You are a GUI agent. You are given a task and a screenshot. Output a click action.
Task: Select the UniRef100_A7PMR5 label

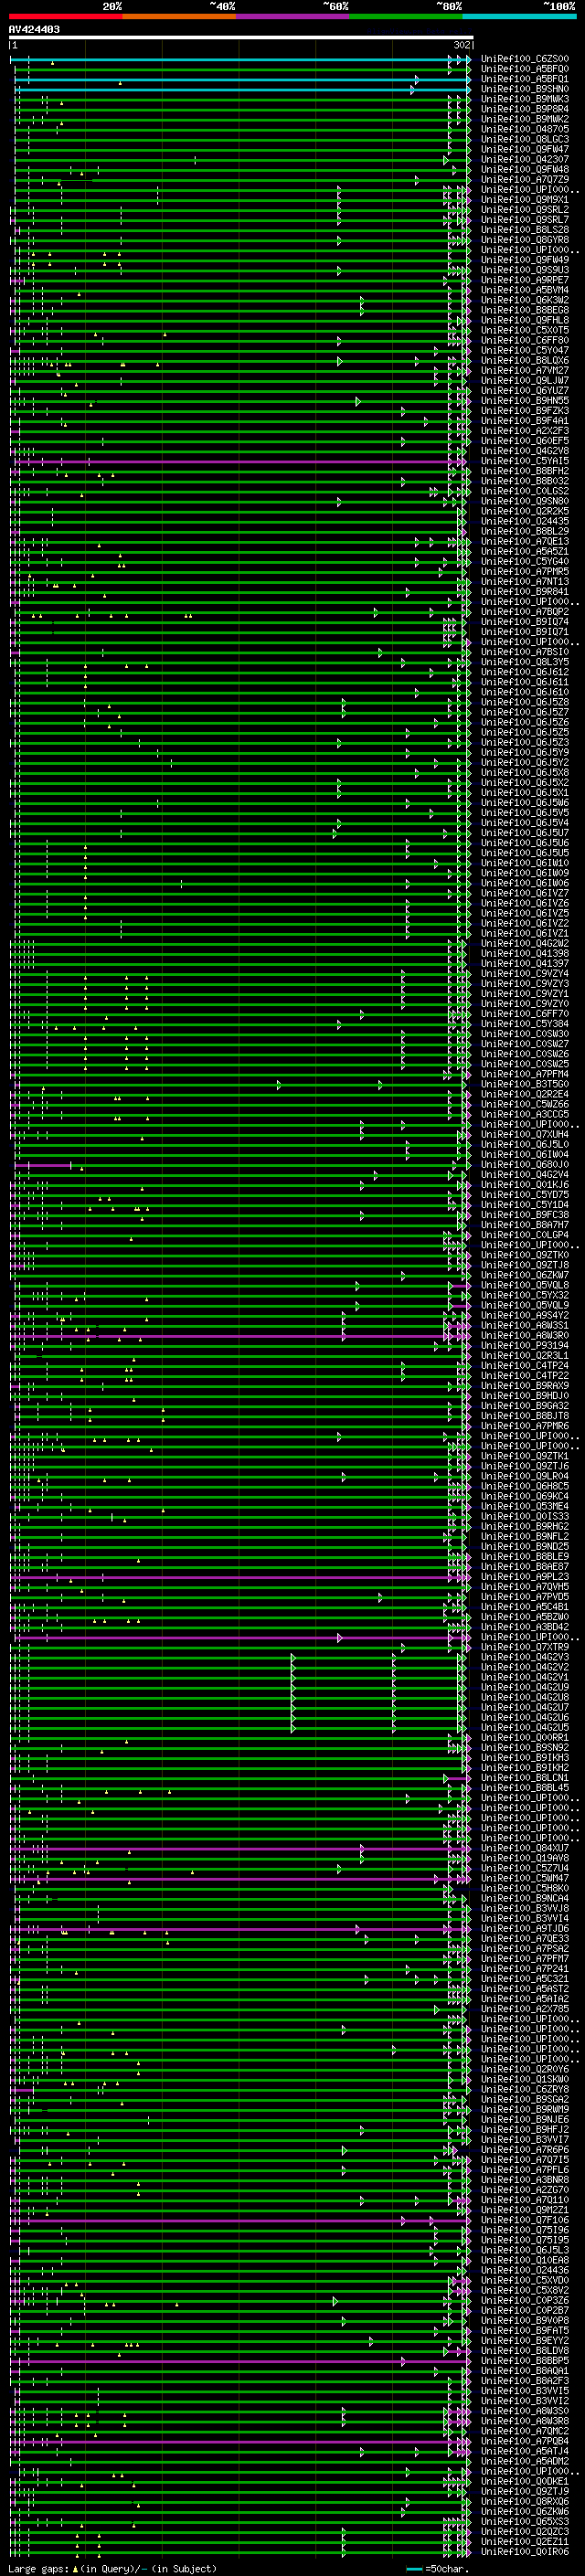[525, 571]
